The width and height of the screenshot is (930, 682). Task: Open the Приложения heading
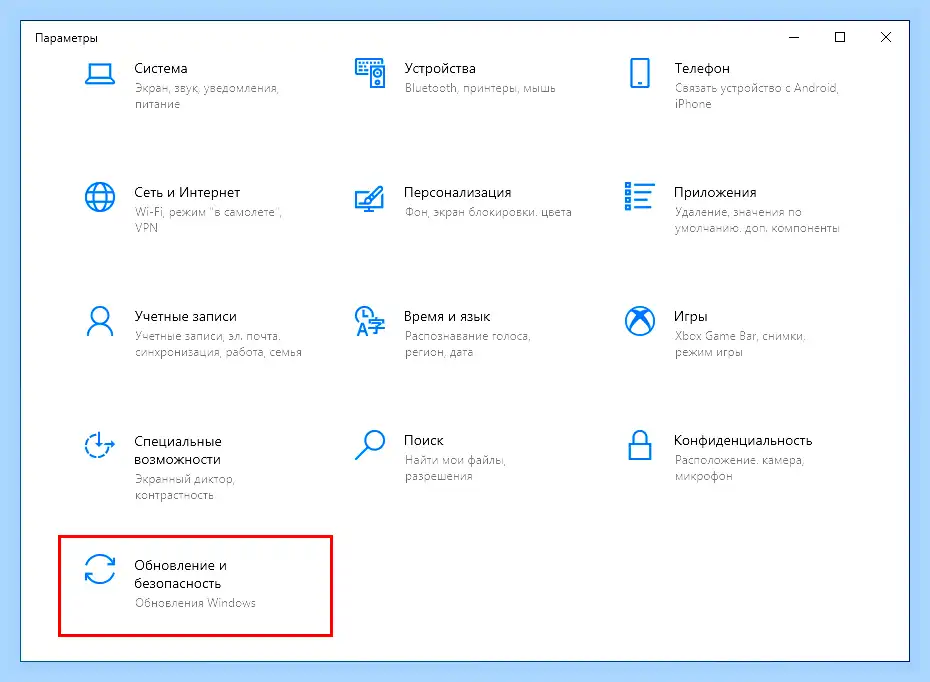point(715,193)
